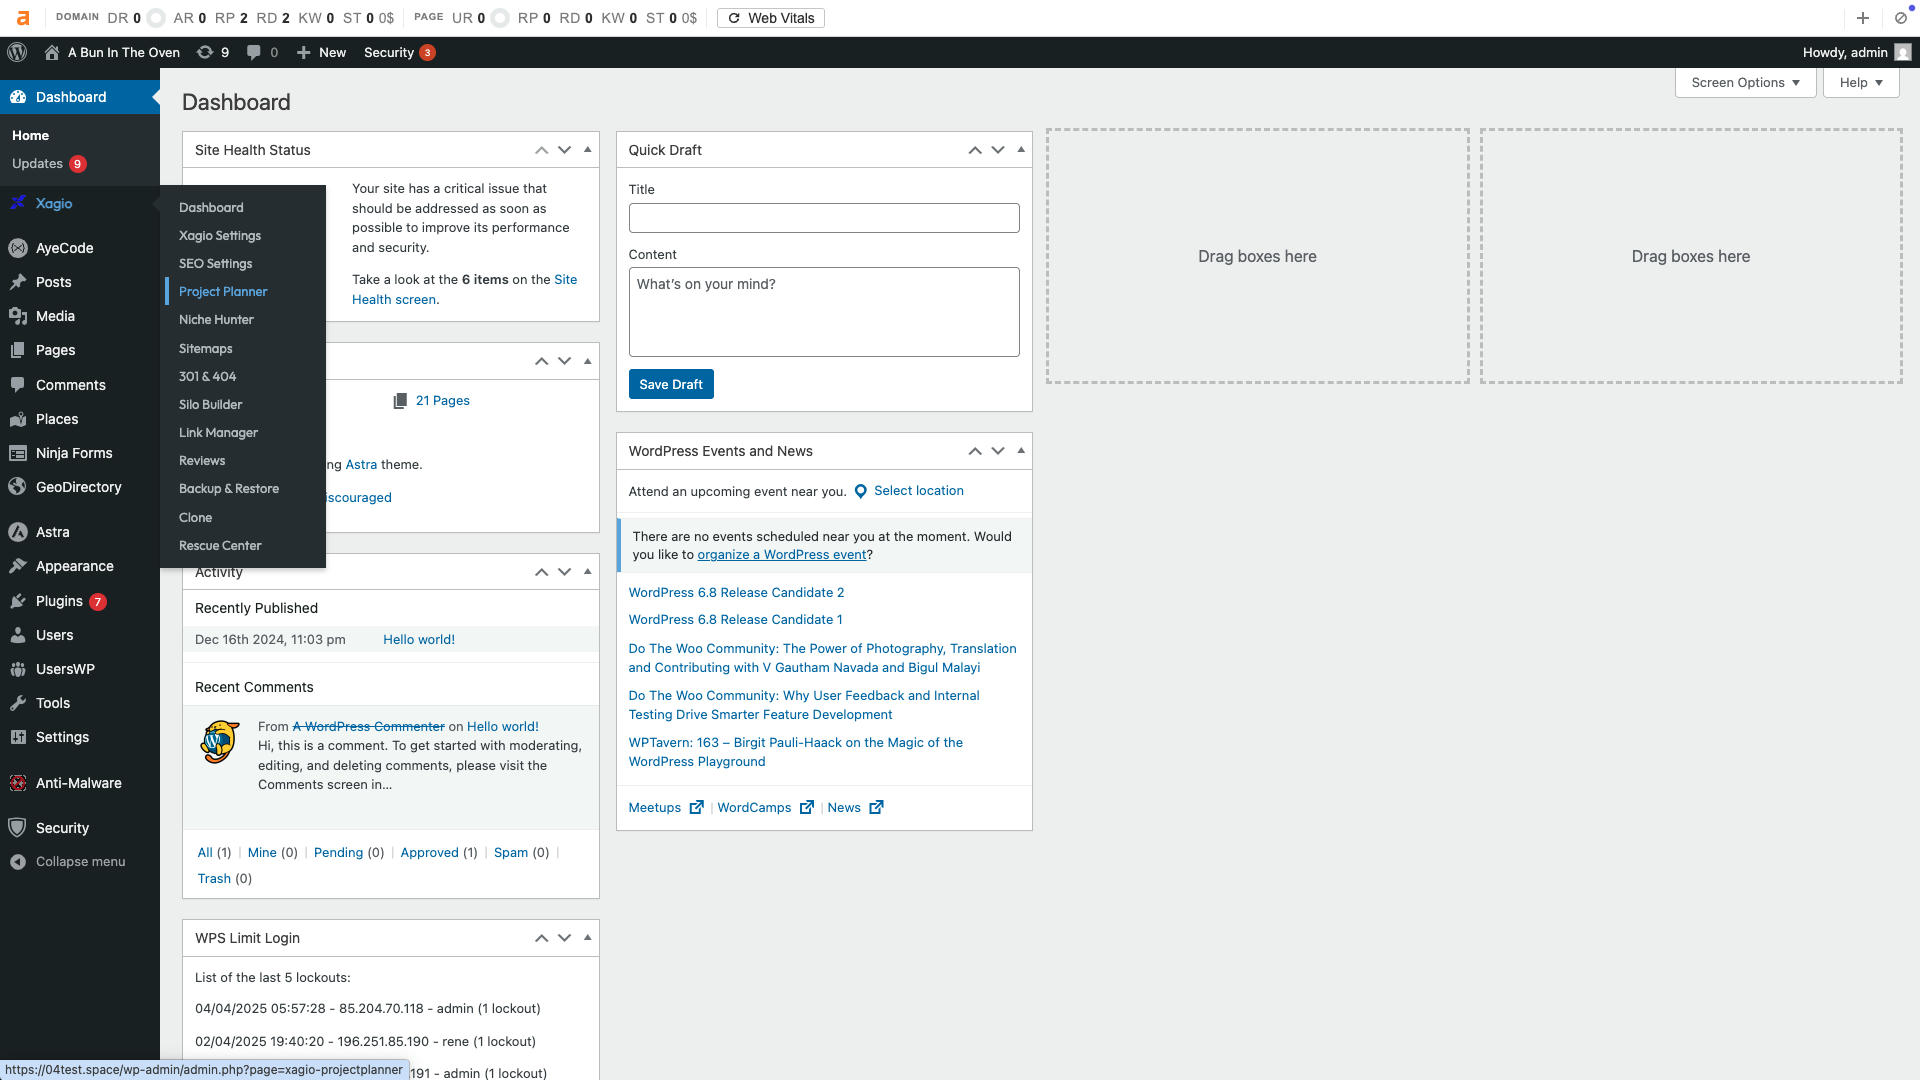Open the Screen Options dropdown
The height and width of the screenshot is (1080, 1920).
click(x=1745, y=83)
